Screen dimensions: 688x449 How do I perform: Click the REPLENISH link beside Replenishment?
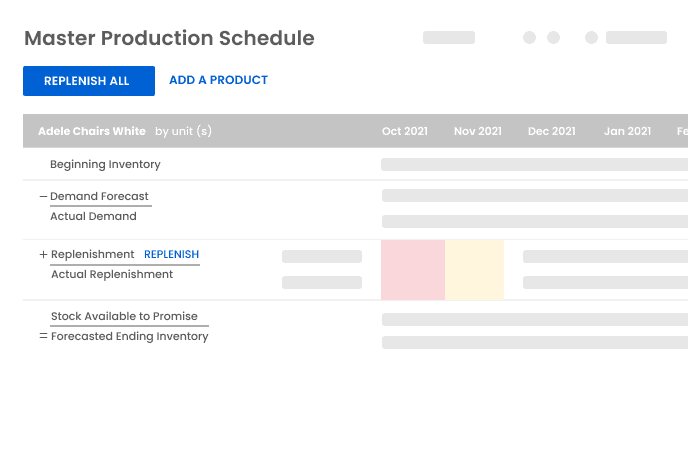171,255
